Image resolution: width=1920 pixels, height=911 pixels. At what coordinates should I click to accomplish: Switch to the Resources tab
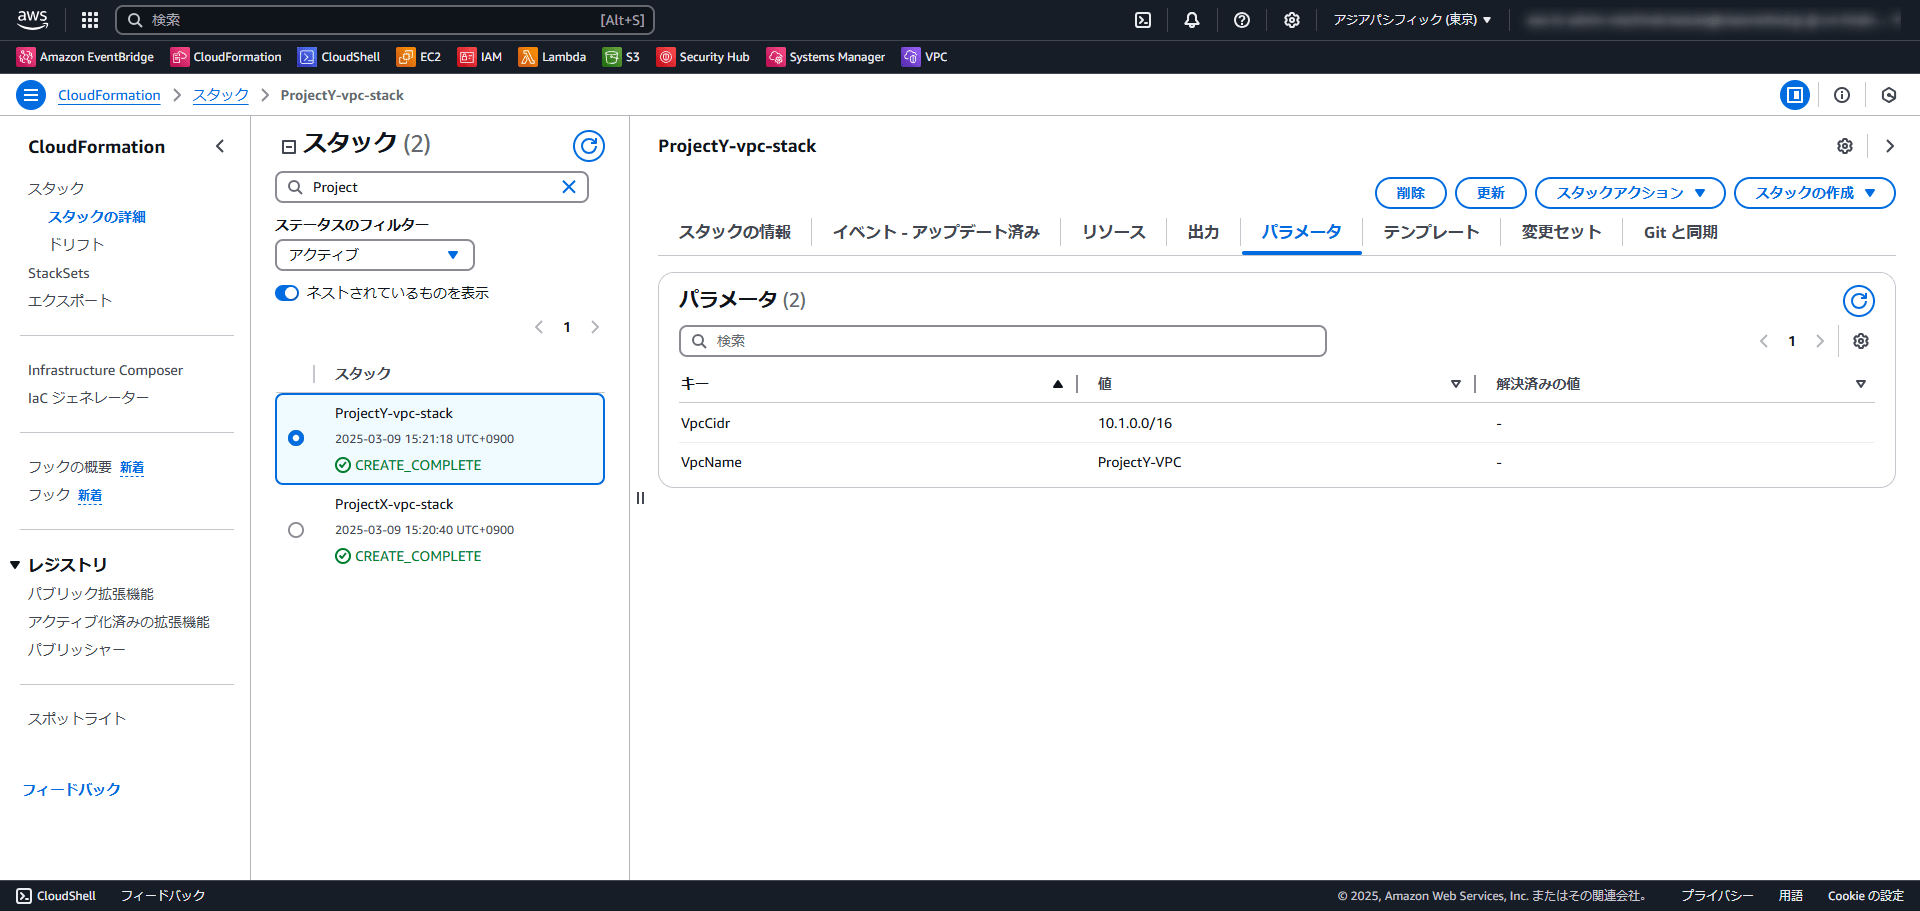pyautogui.click(x=1114, y=232)
